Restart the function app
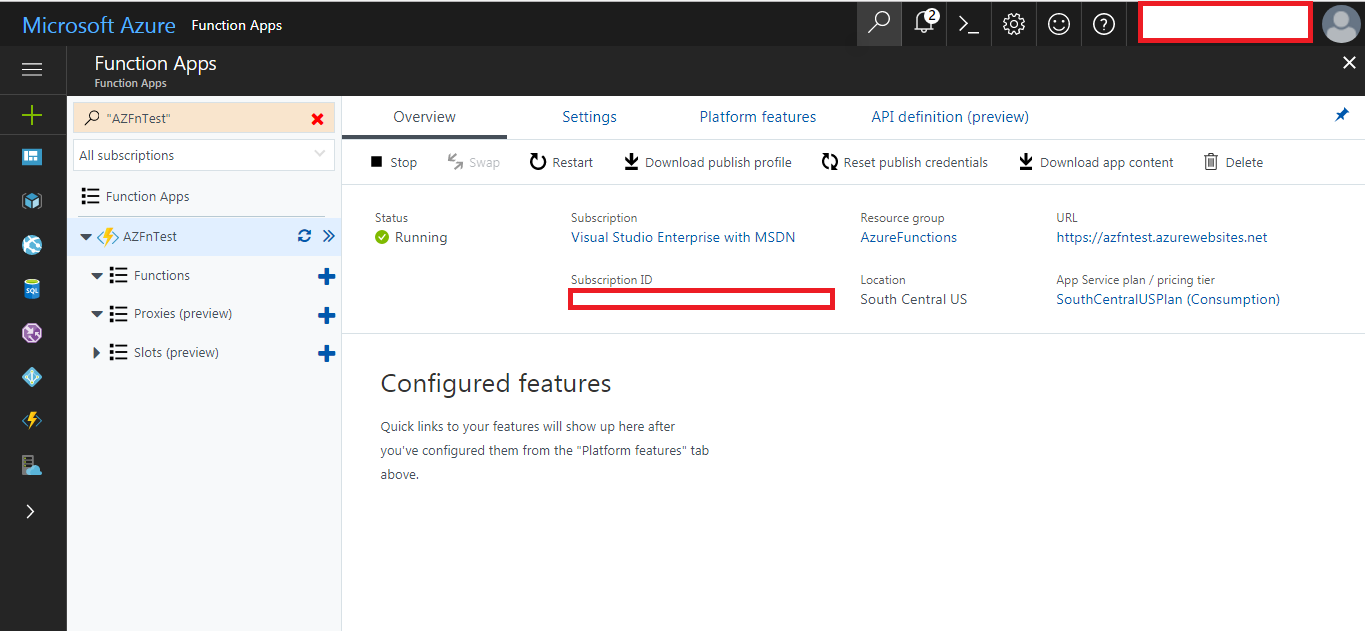Screen dimensions: 1365x631 click(x=561, y=162)
